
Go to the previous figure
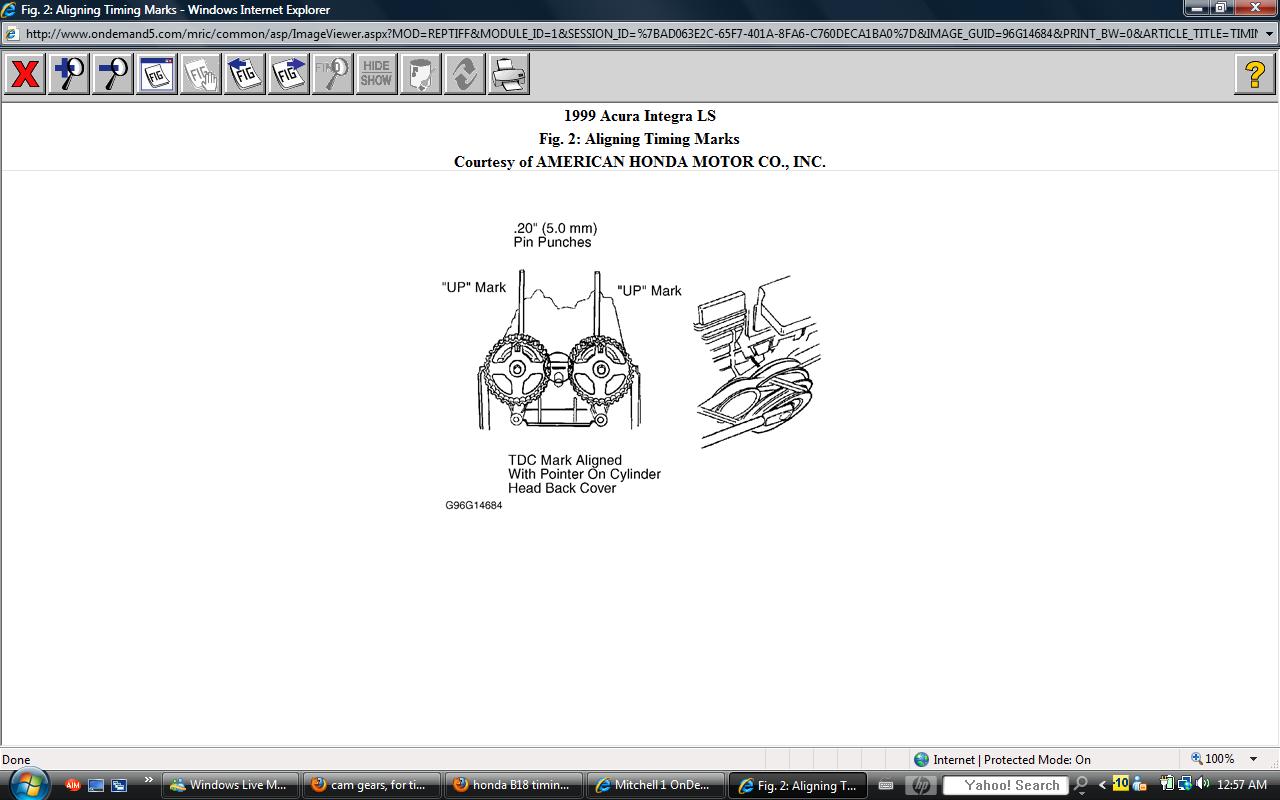pyautogui.click(x=245, y=74)
